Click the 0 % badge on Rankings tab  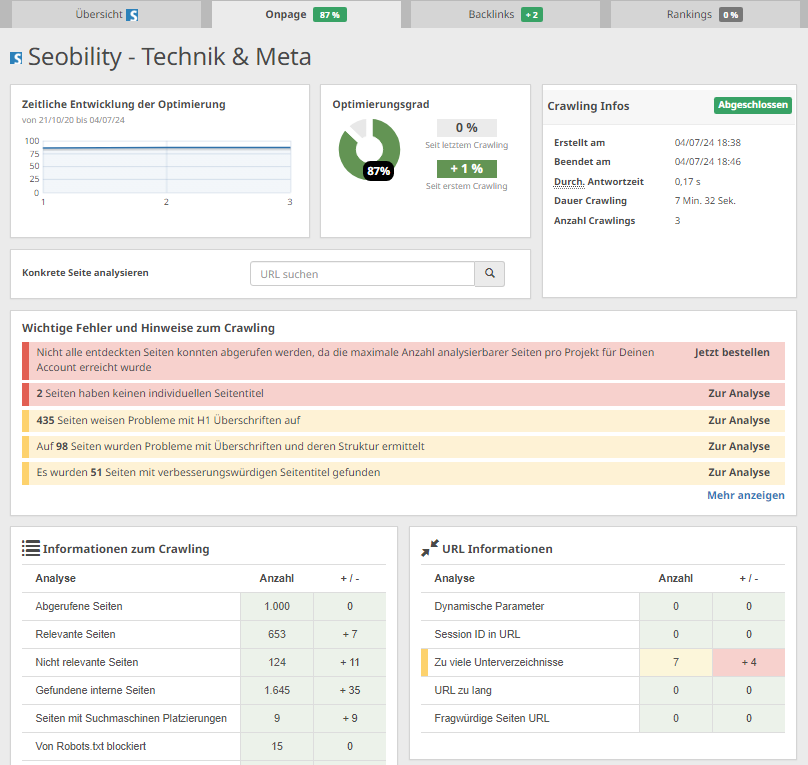pyautogui.click(x=731, y=15)
